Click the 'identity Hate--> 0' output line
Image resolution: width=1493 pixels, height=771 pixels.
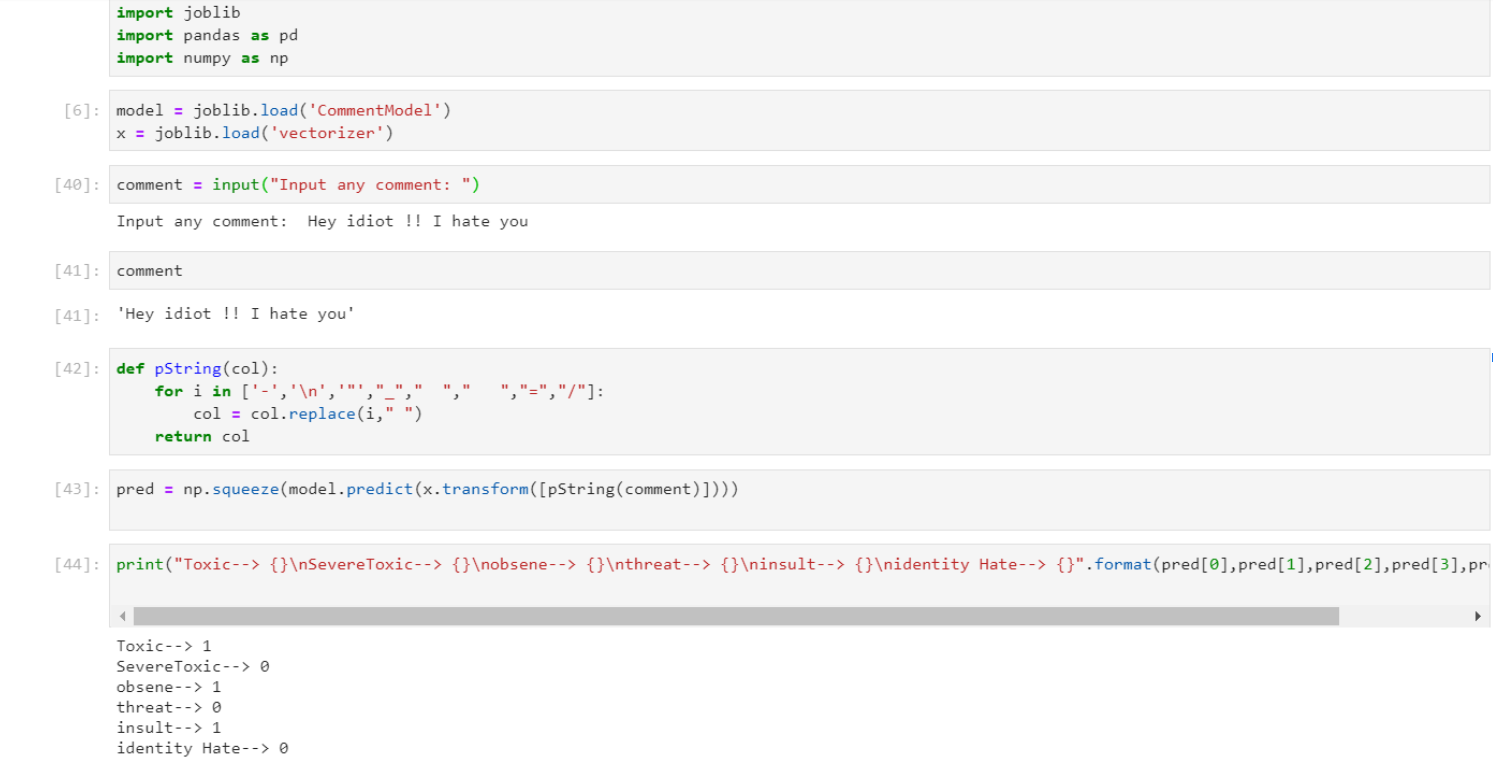203,748
